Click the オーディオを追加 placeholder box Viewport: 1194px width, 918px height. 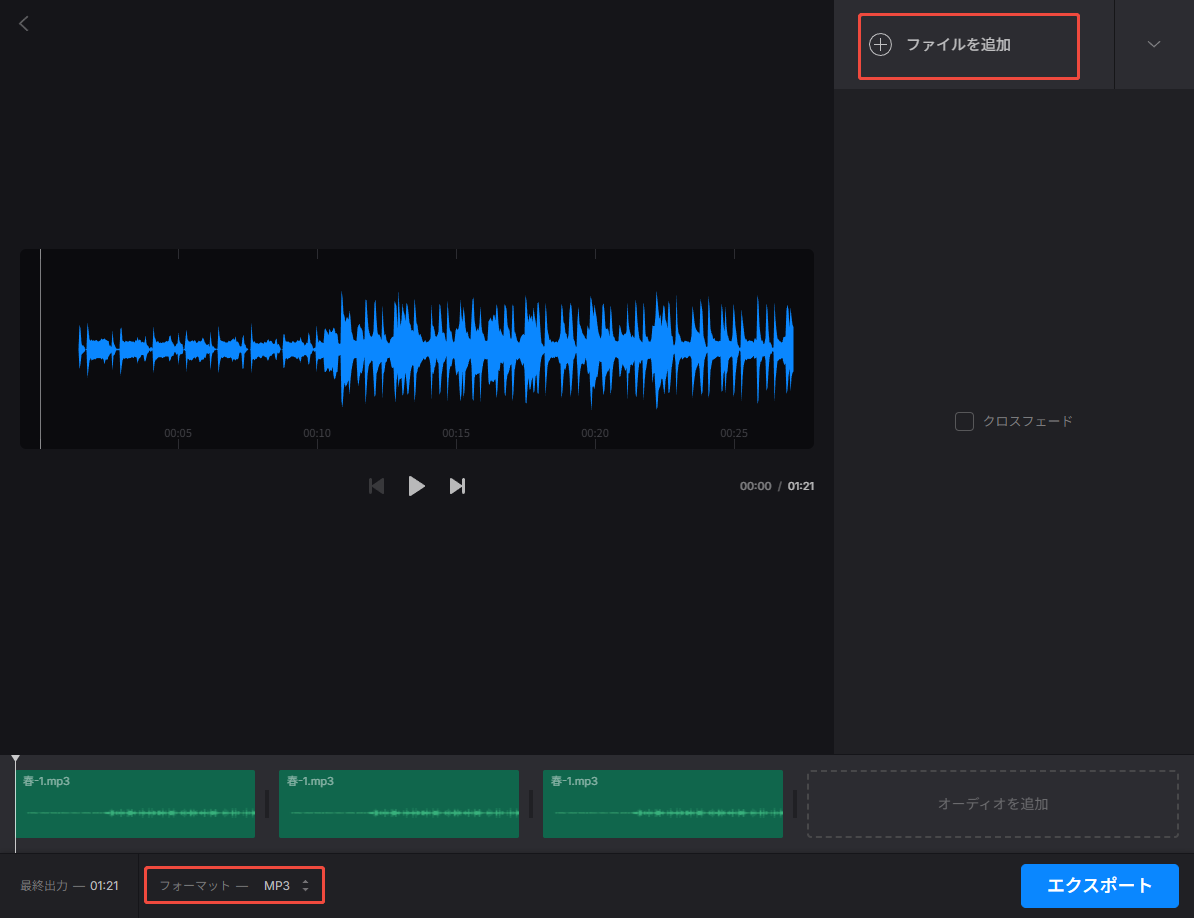pos(993,804)
